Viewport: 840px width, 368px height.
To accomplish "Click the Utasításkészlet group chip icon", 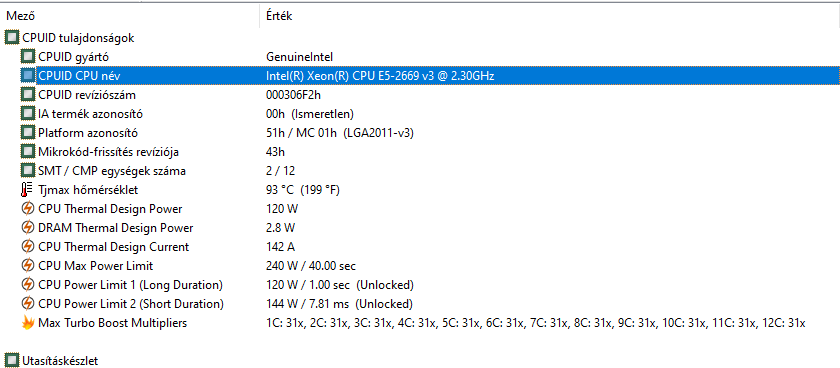I will pos(12,361).
